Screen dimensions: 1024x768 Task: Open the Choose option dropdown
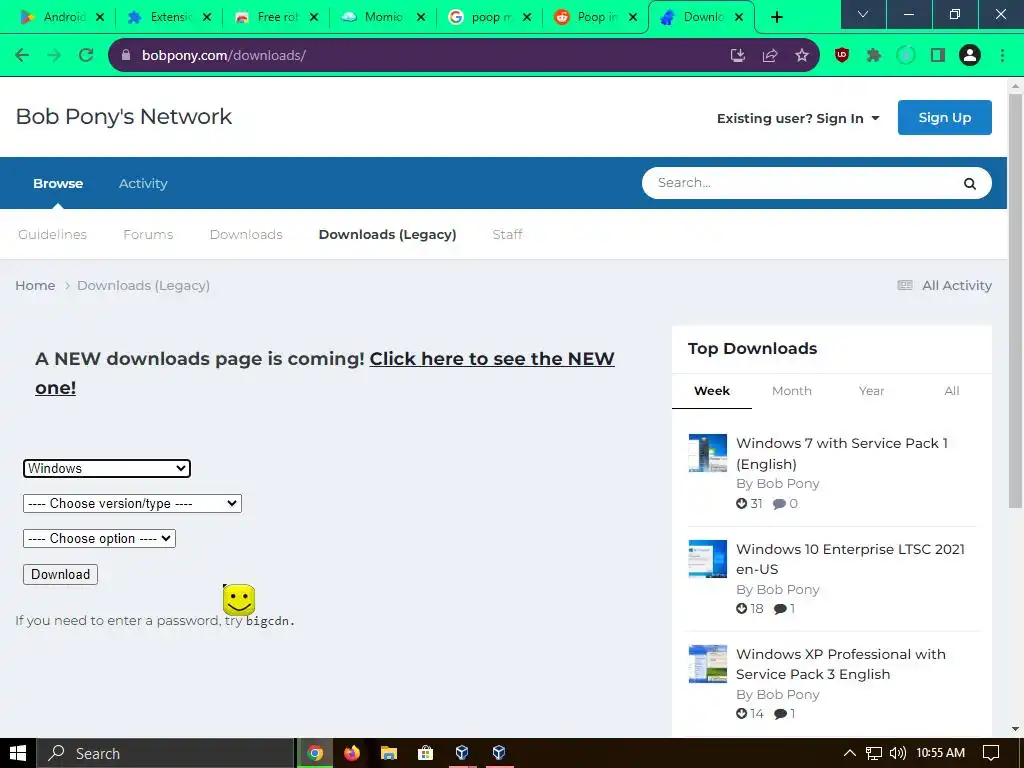[x=99, y=539]
